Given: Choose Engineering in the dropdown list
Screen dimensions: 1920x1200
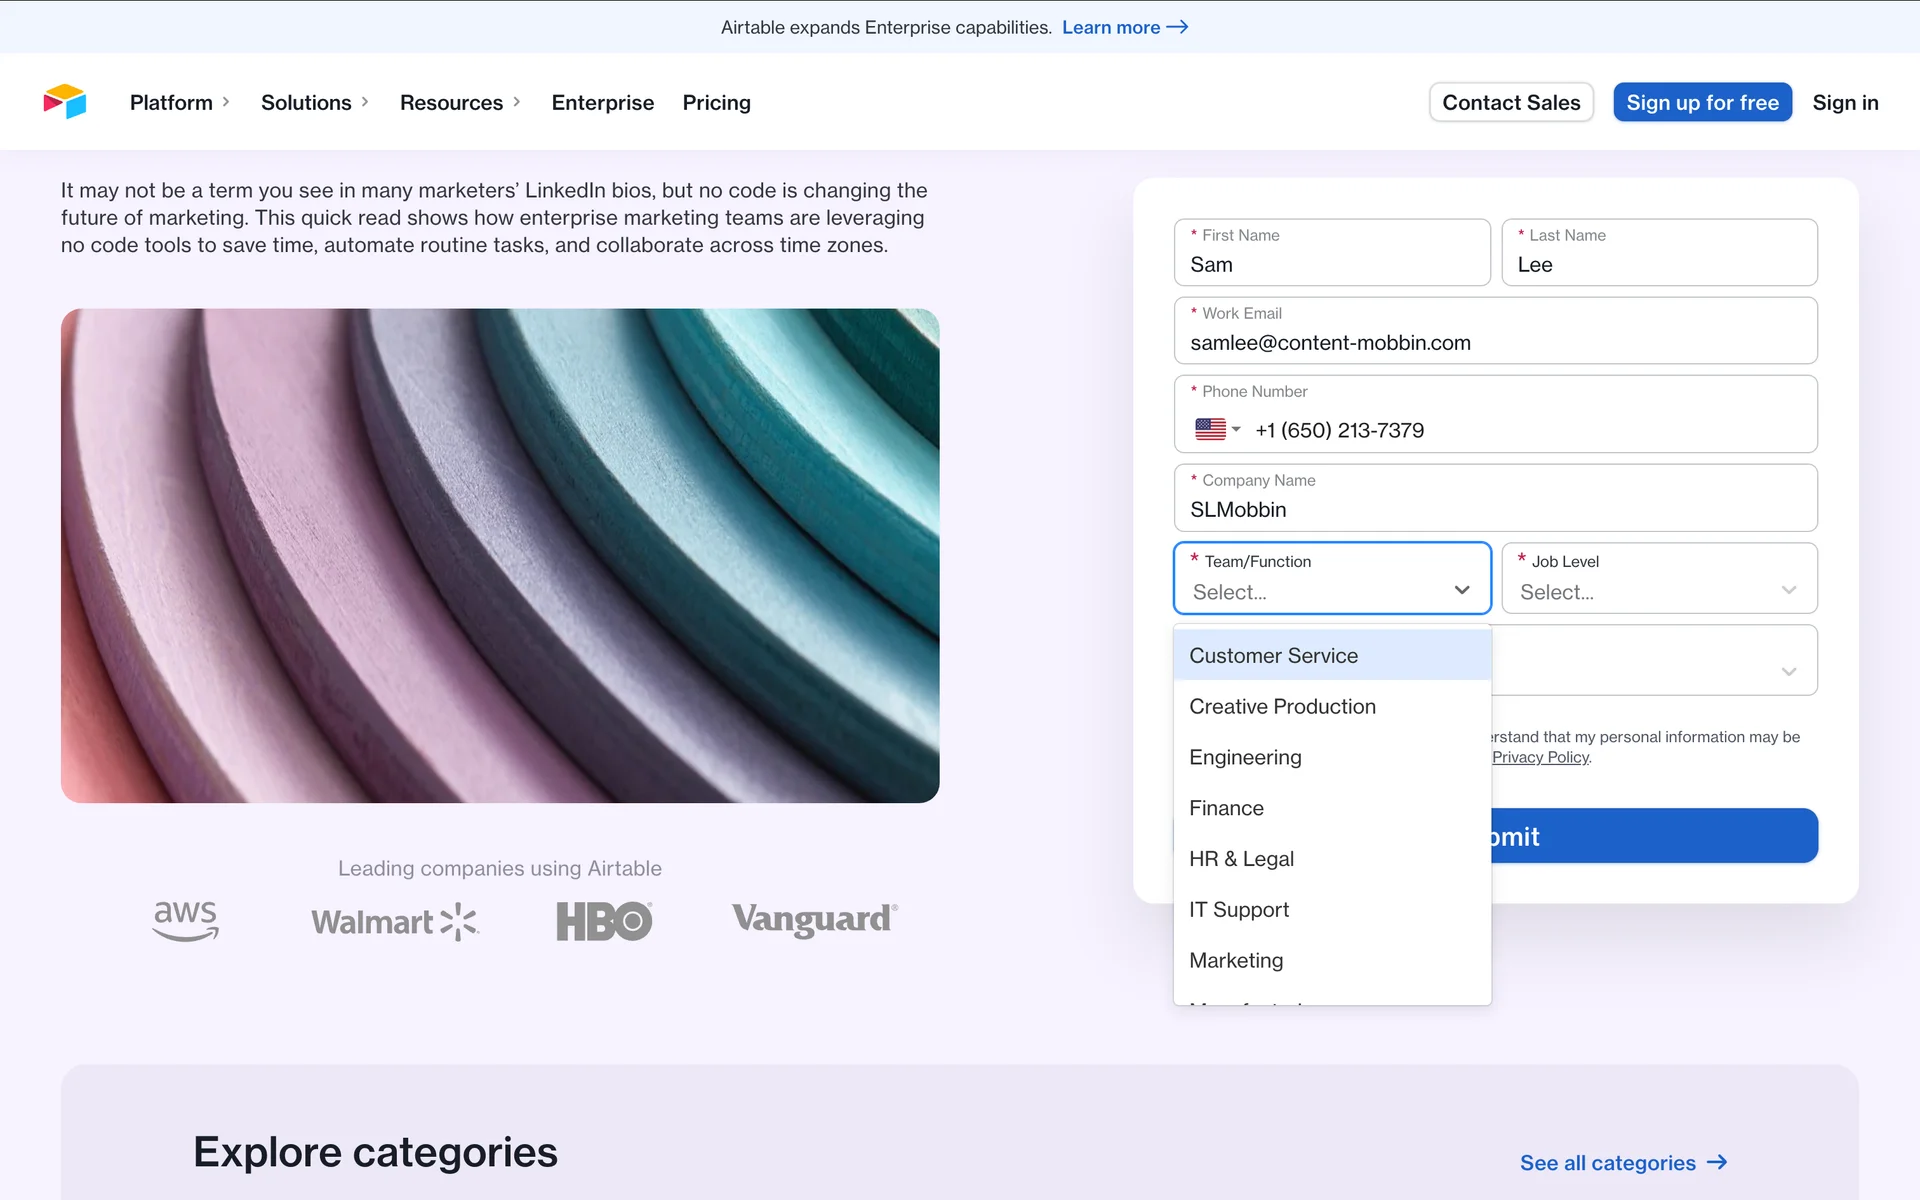Looking at the screenshot, I should pyautogui.click(x=1245, y=757).
